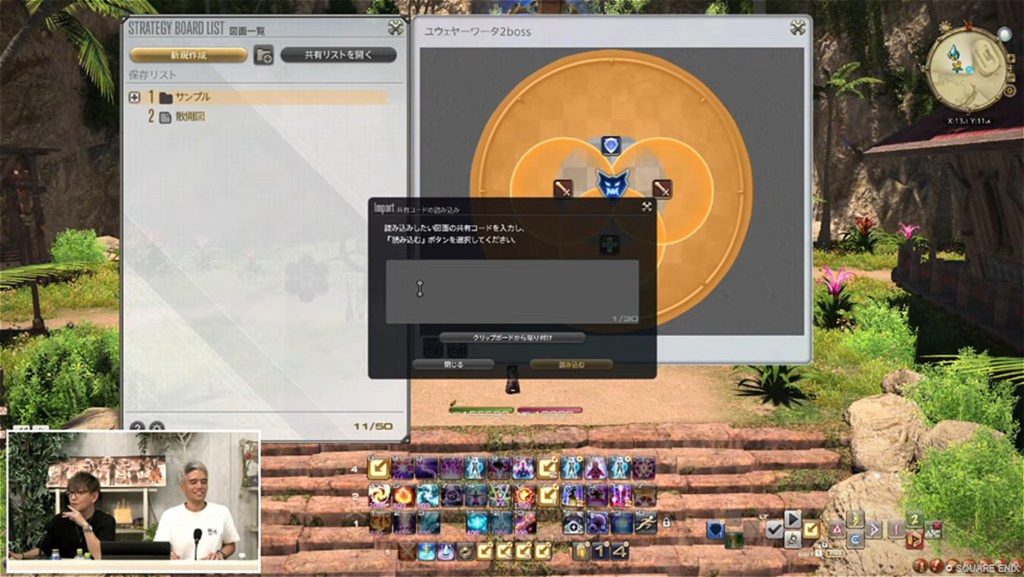Click the 新規作成 (create new) button

(188, 55)
